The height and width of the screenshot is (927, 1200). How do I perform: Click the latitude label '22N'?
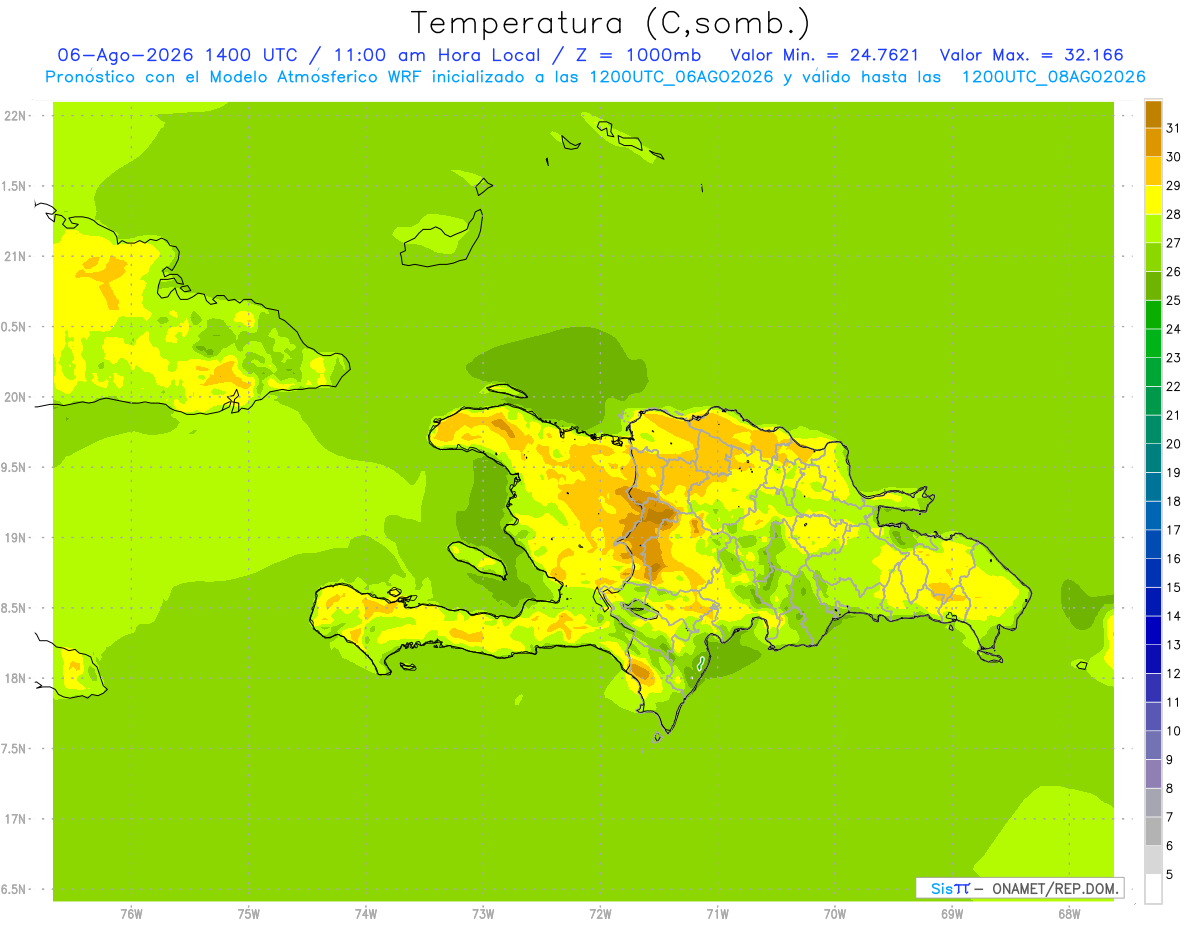coord(14,115)
